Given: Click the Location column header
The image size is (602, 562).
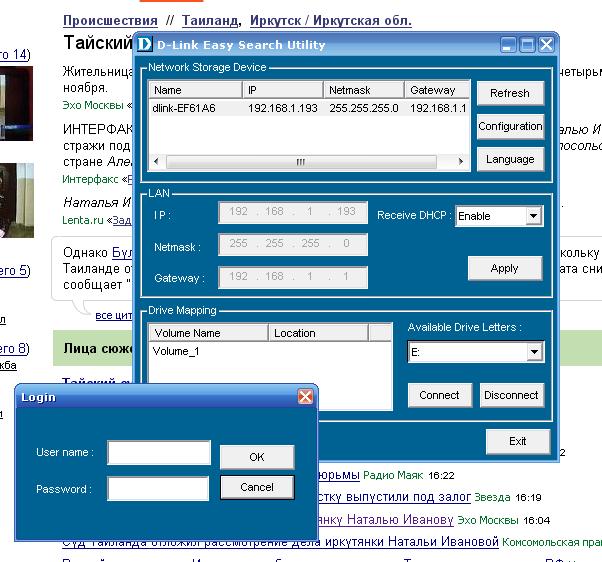Looking at the screenshot, I should [x=318, y=333].
